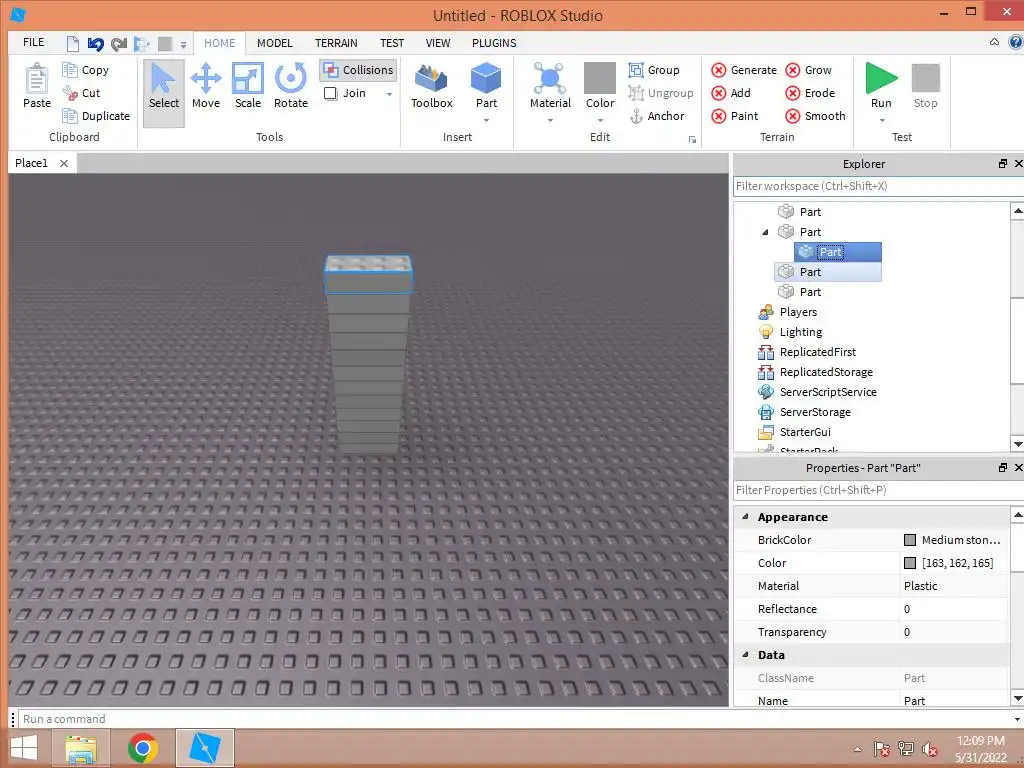This screenshot has height=768, width=1024.
Task: Click the Grow terrain tool
Action: [808, 70]
